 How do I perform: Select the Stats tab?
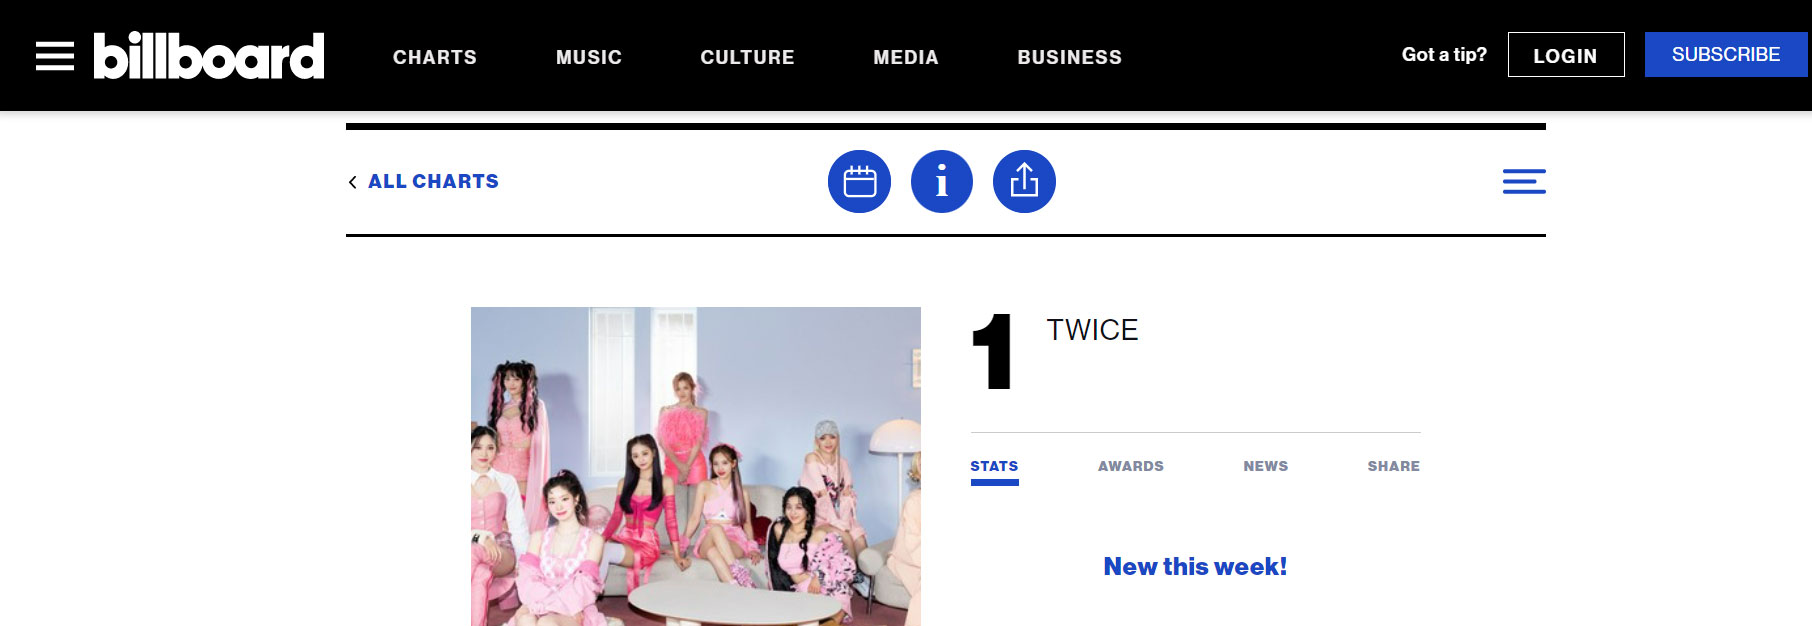pyautogui.click(x=994, y=466)
